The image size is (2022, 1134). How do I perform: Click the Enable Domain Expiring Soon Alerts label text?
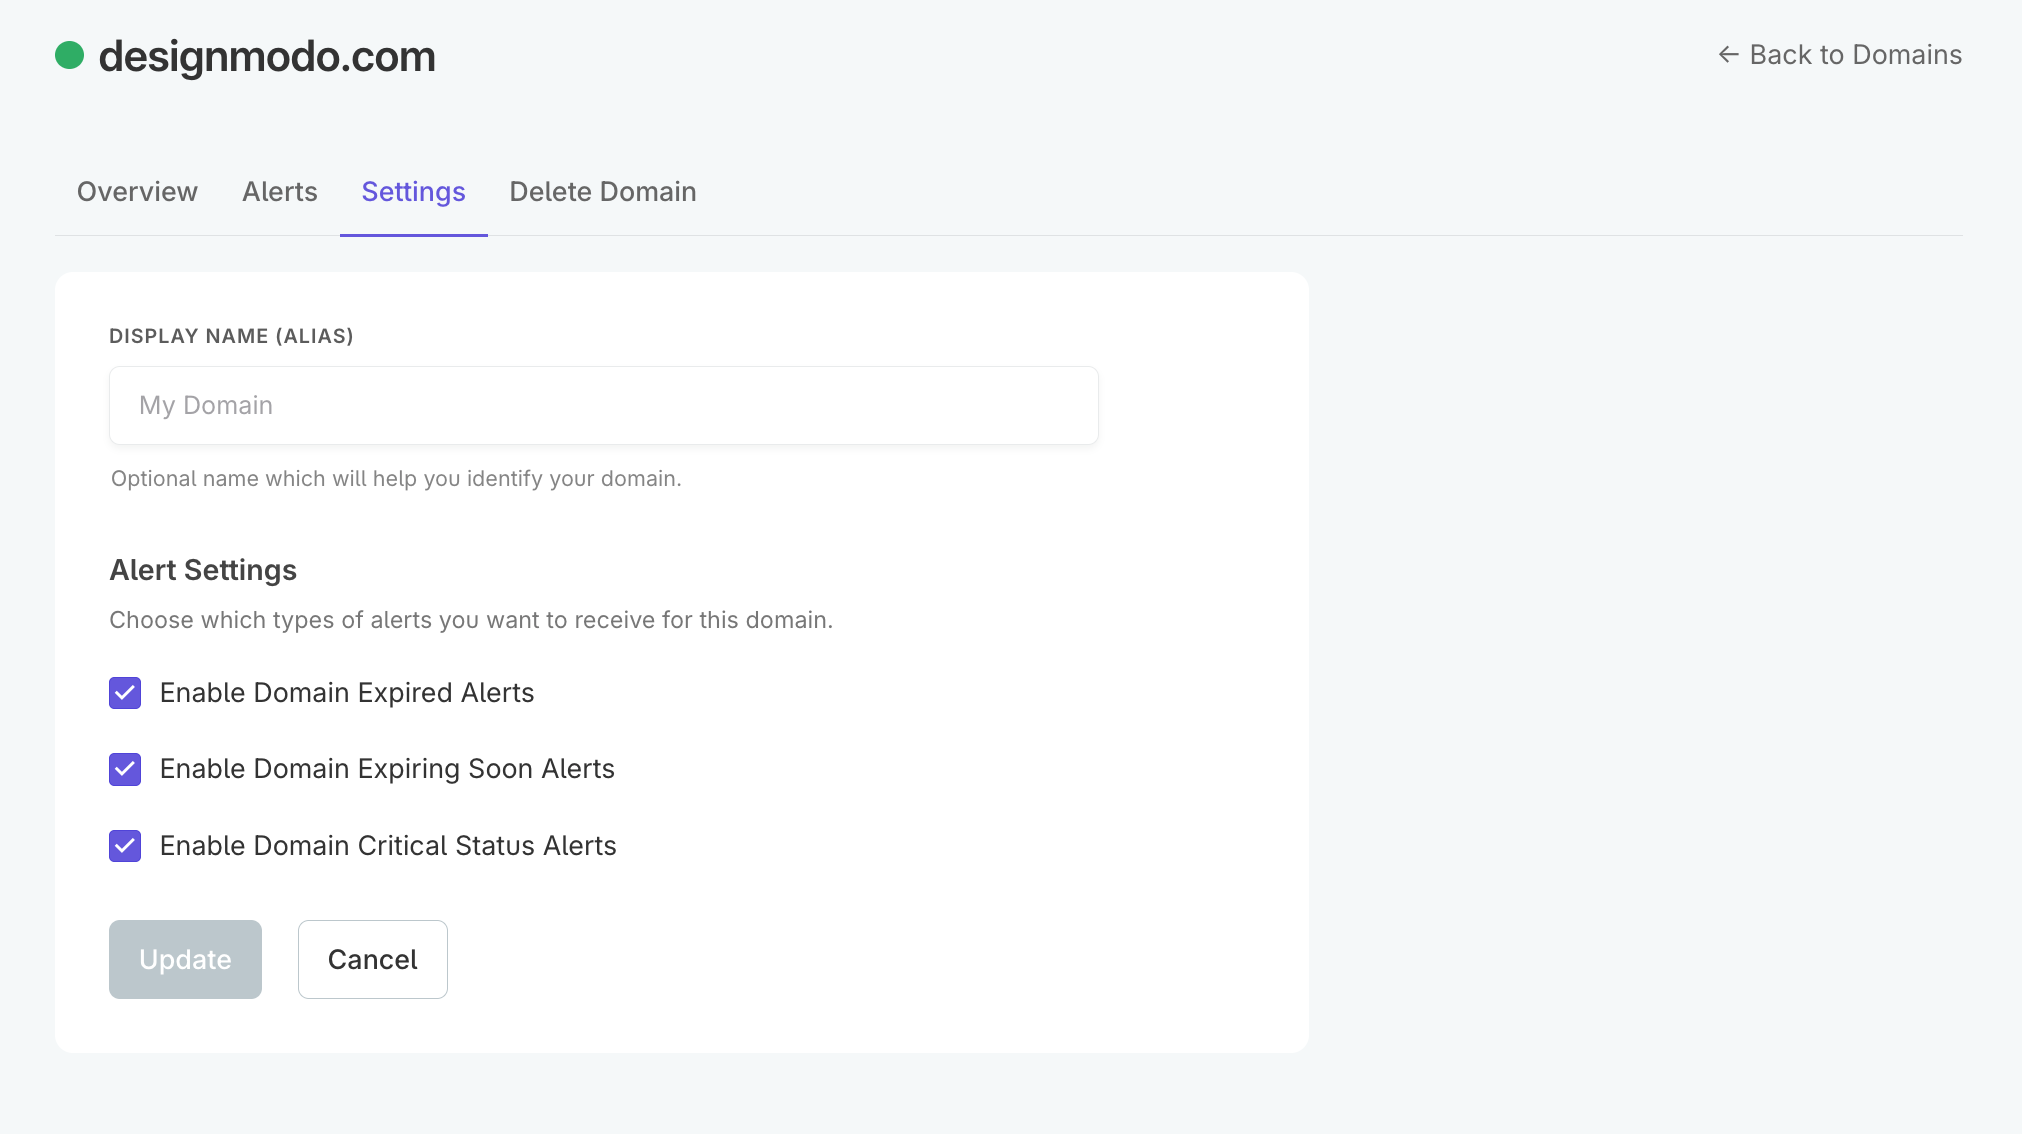(x=387, y=769)
